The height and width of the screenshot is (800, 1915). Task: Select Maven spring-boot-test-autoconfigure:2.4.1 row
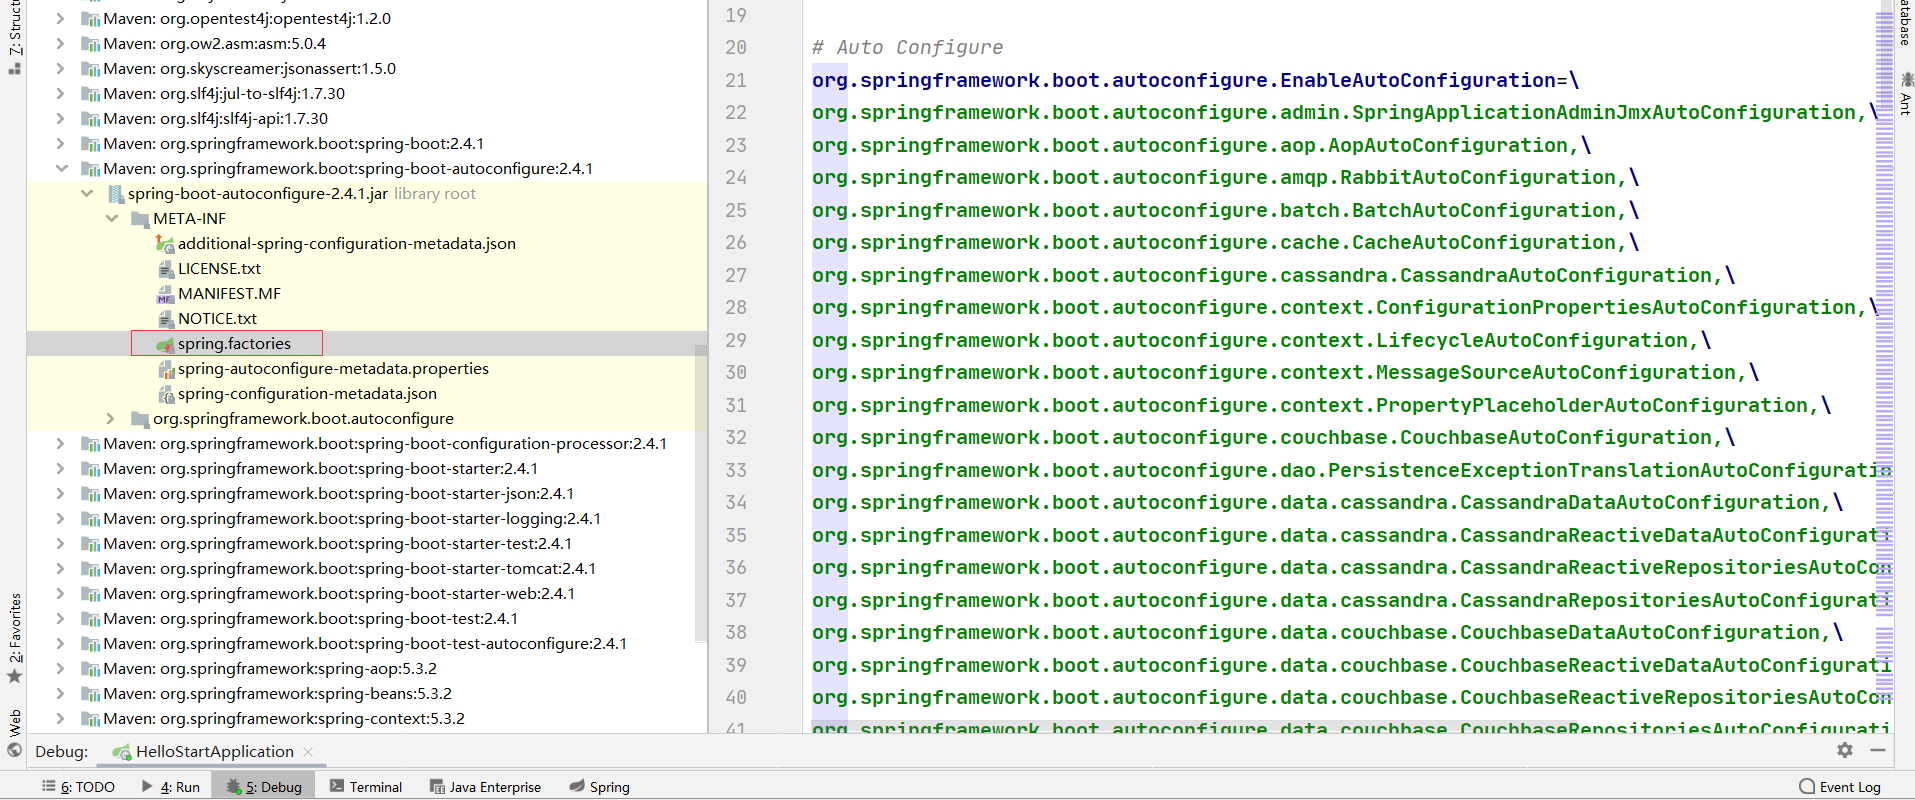tap(367, 644)
